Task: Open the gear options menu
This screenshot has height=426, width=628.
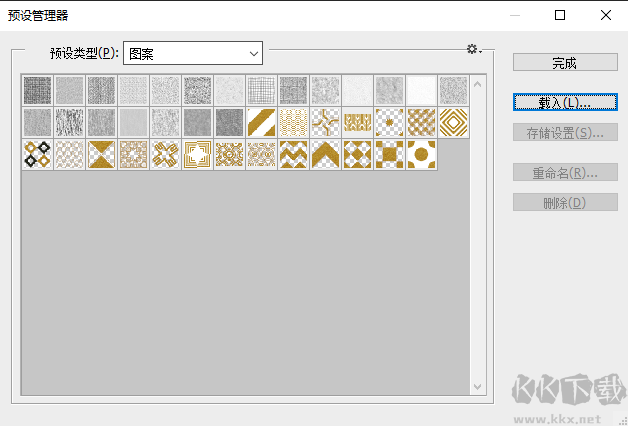Action: click(x=474, y=49)
